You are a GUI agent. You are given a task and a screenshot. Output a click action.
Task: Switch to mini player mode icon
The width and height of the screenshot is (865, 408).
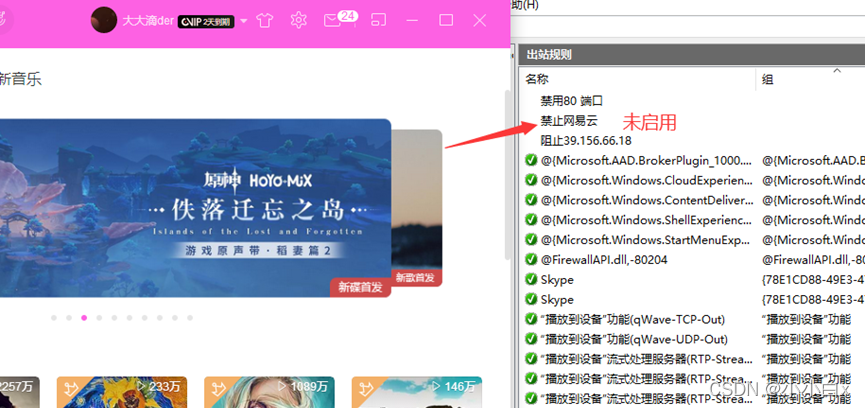click(x=378, y=20)
